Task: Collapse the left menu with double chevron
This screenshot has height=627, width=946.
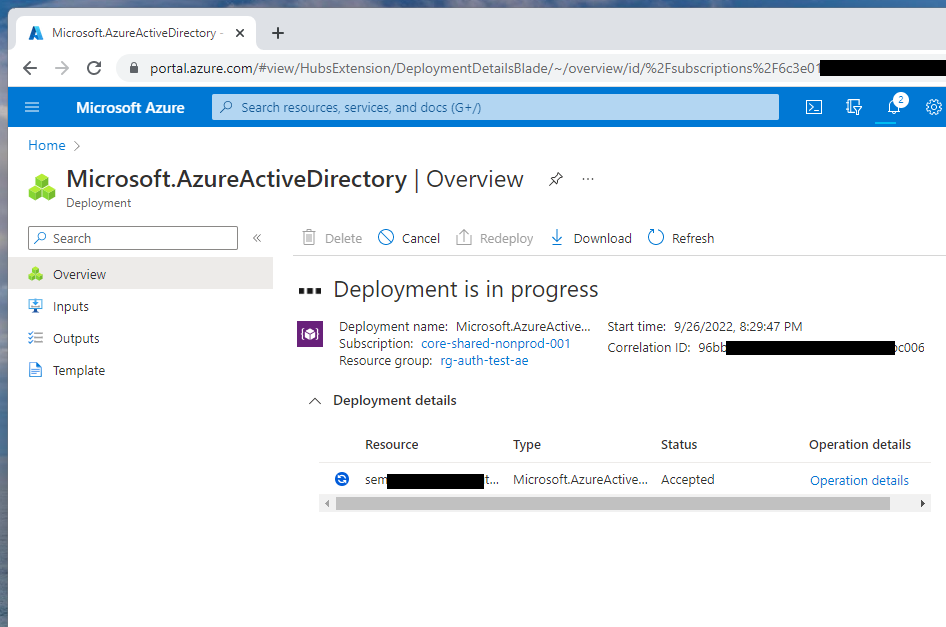Action: tap(257, 238)
